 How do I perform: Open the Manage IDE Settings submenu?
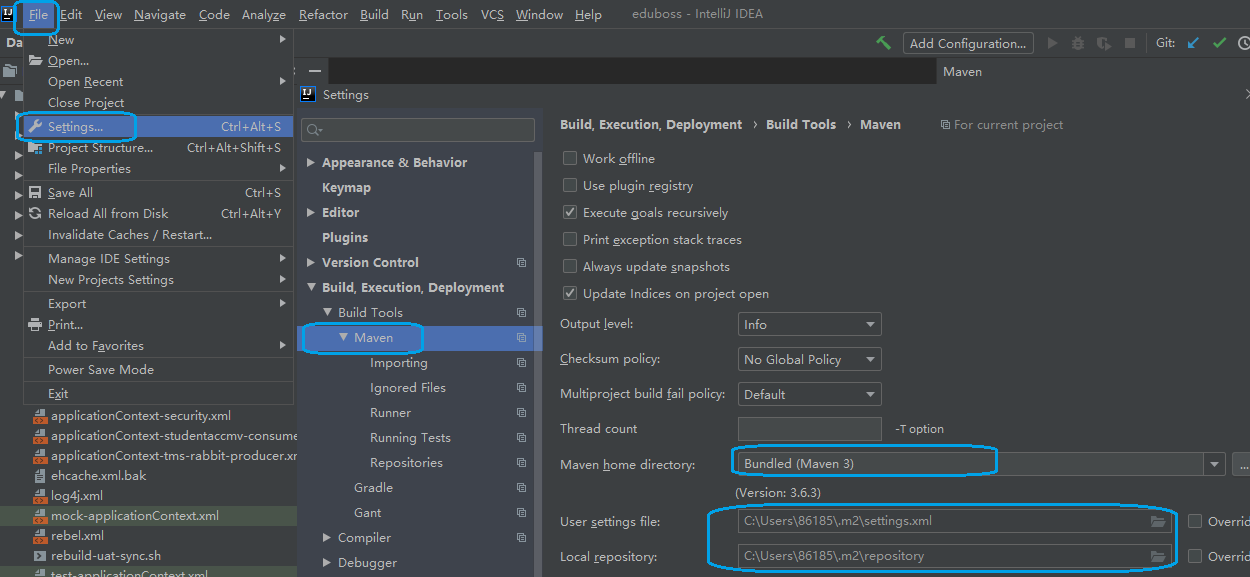[158, 259]
